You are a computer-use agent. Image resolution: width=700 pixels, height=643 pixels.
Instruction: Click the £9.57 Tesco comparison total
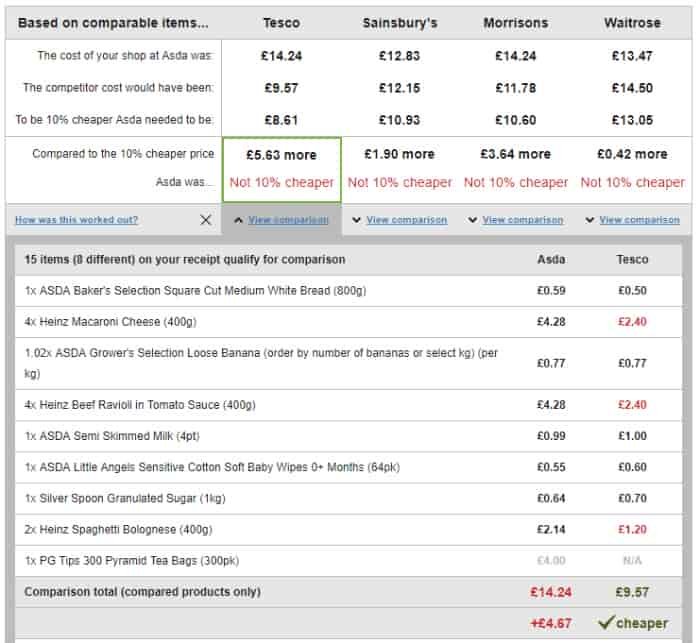tap(632, 593)
